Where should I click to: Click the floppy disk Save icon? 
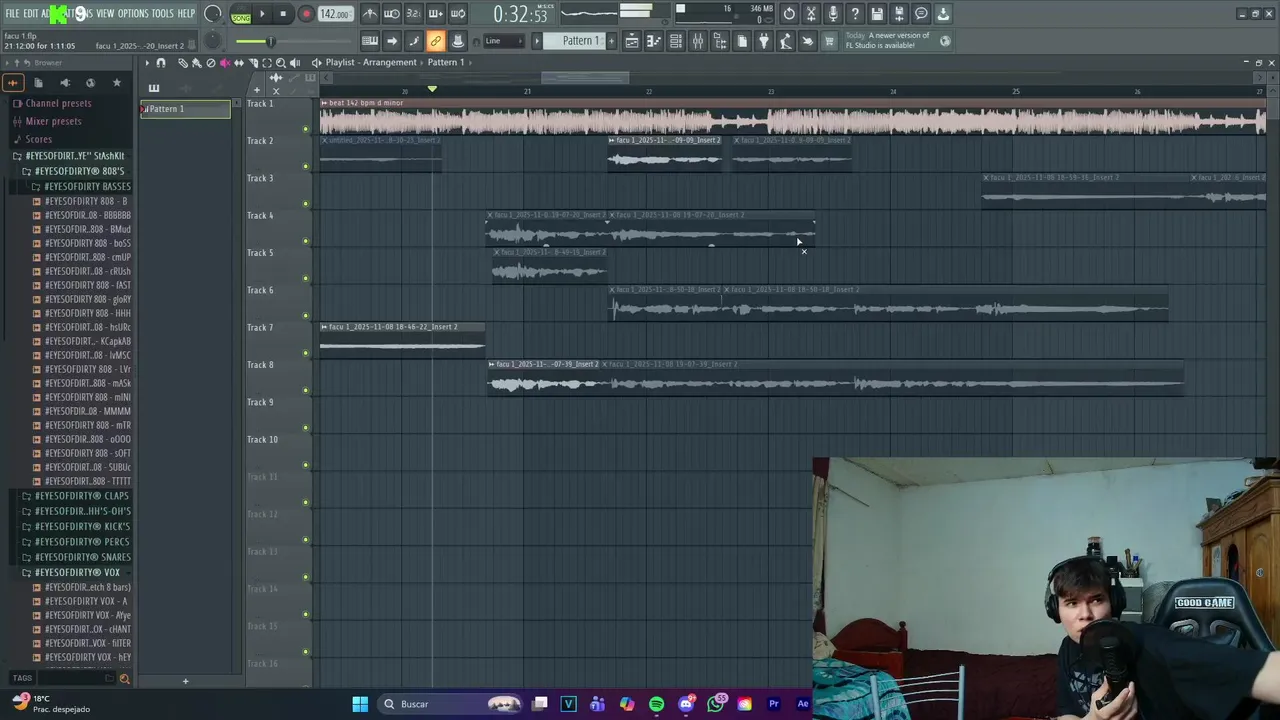click(x=877, y=14)
